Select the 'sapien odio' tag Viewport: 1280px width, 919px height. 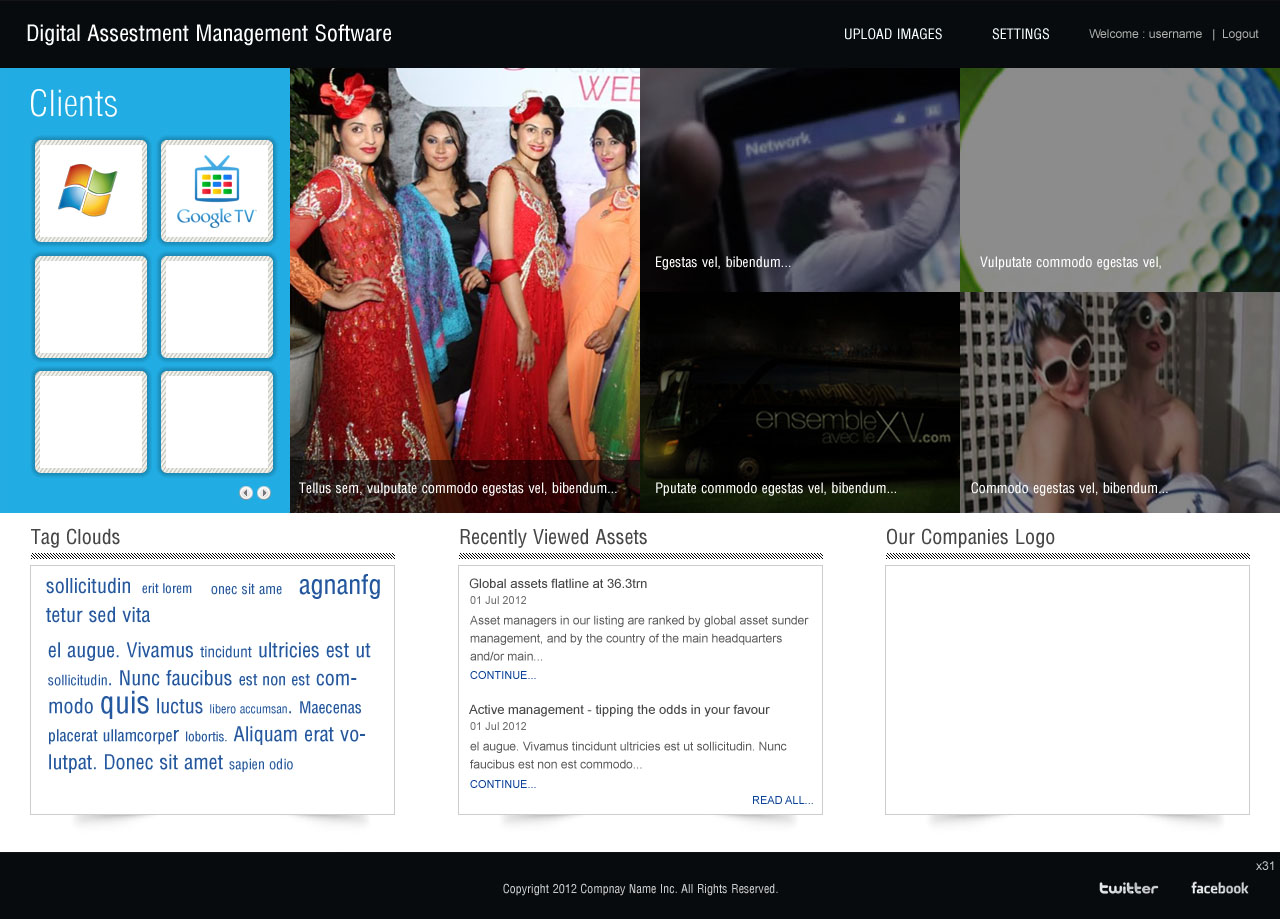pos(261,765)
